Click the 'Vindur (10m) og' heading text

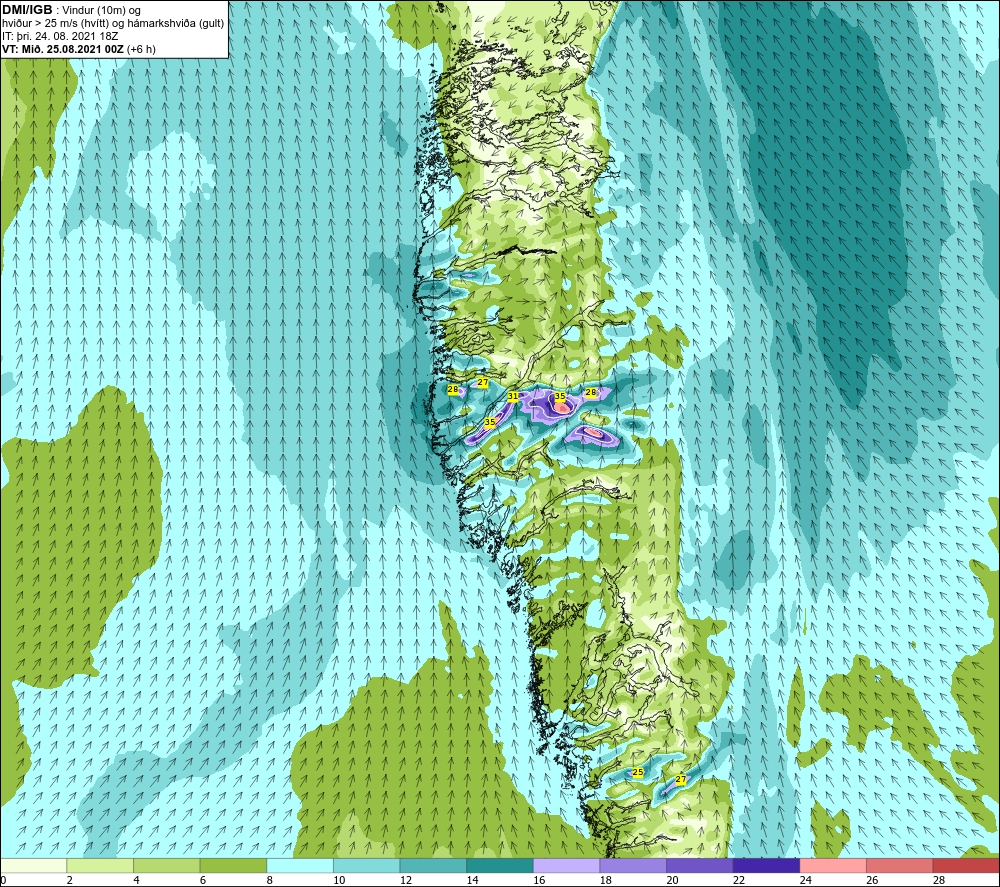point(101,11)
